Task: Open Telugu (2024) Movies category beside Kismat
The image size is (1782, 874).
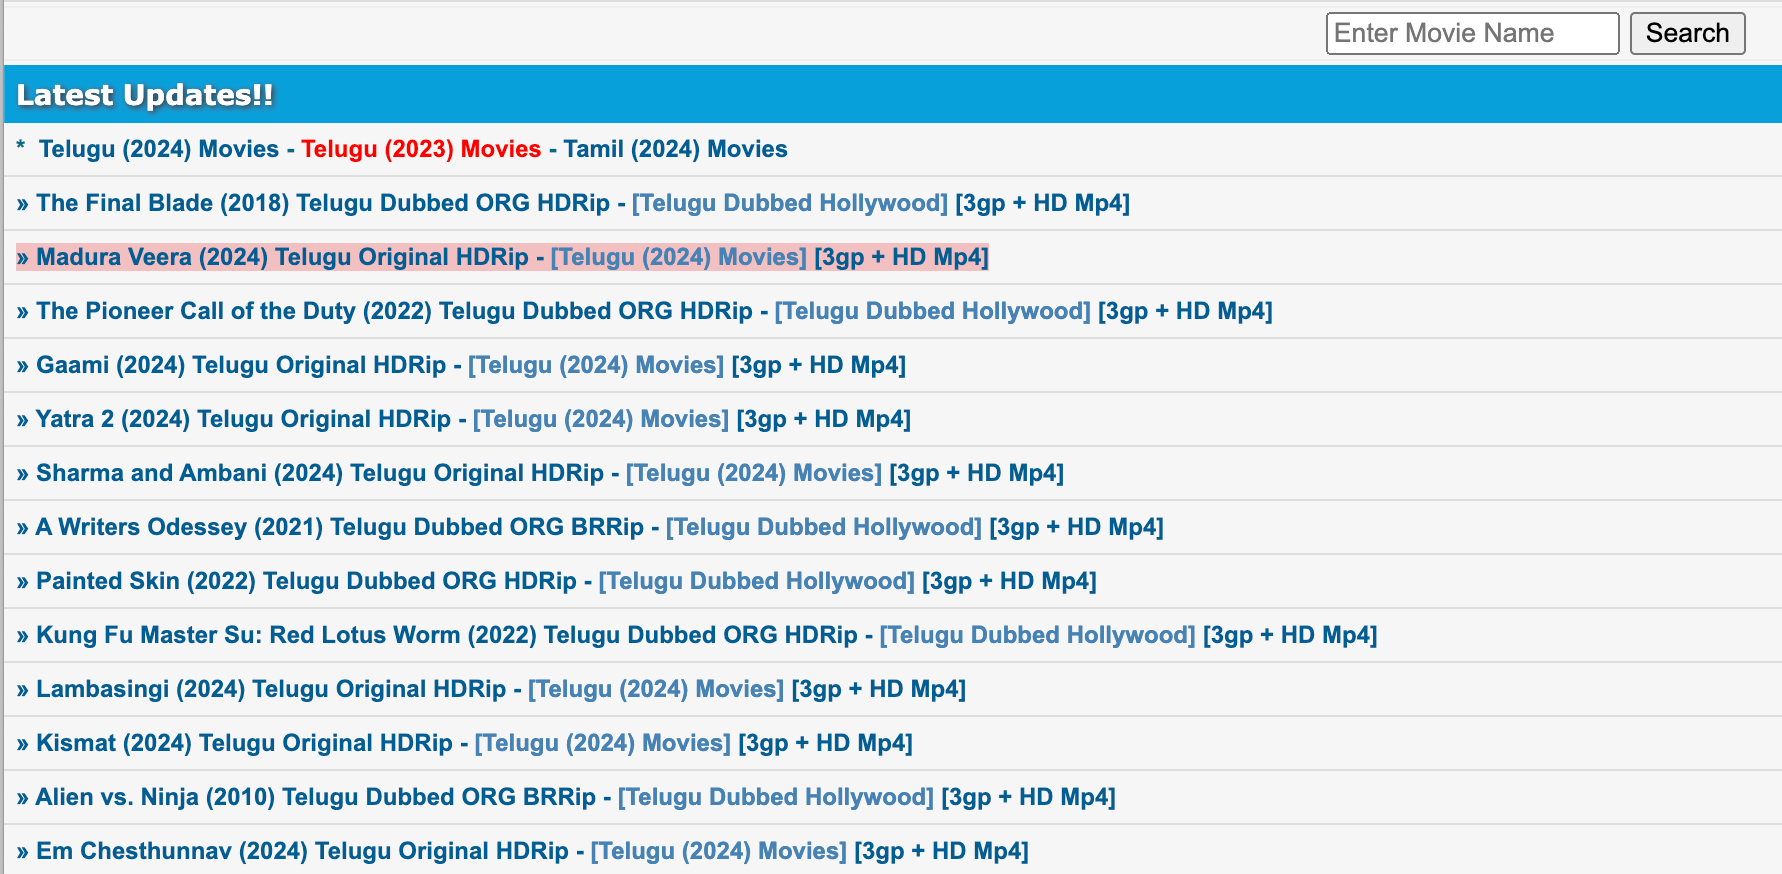Action: (x=603, y=743)
